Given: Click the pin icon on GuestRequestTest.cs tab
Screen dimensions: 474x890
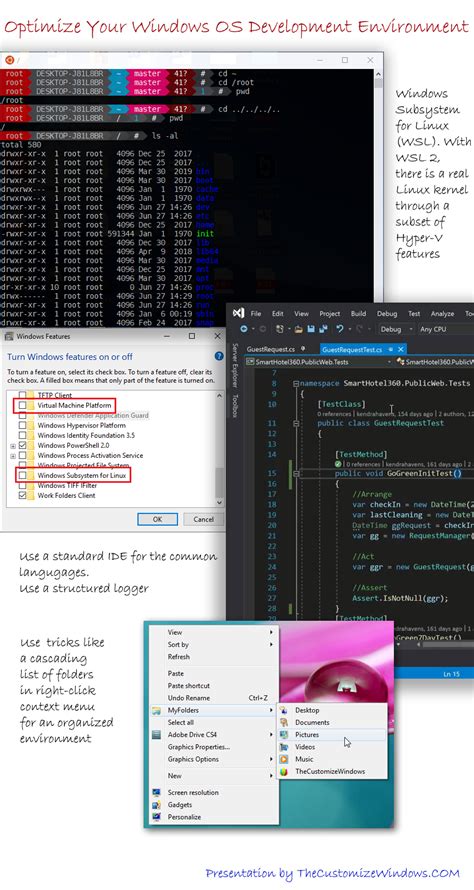Looking at the screenshot, I should (x=391, y=349).
